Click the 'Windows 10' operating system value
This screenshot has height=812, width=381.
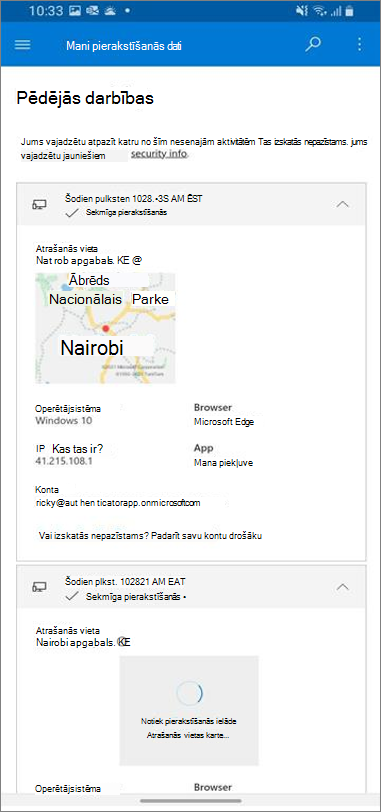pos(64,420)
